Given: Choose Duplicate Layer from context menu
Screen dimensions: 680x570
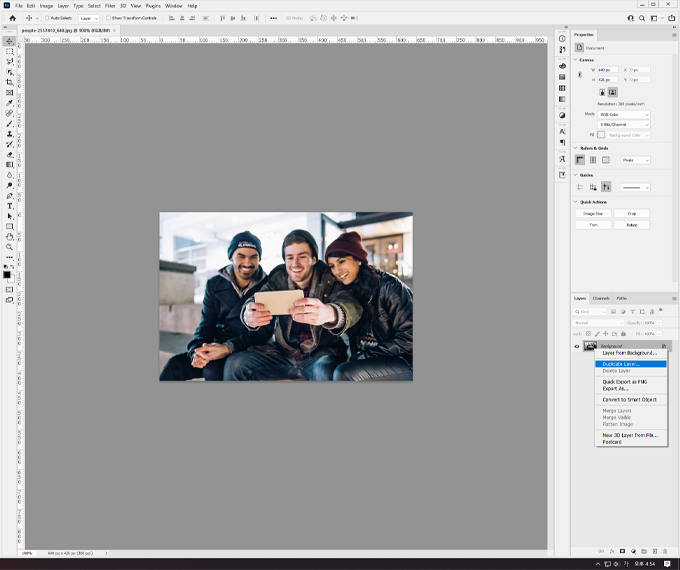Looking at the screenshot, I should [631, 364].
